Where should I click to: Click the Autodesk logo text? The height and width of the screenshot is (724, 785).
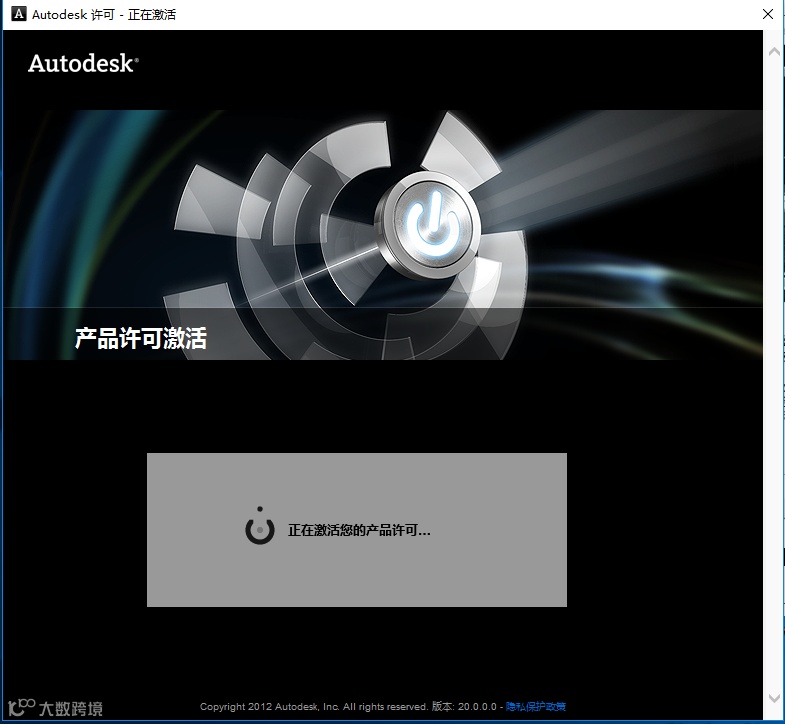83,64
